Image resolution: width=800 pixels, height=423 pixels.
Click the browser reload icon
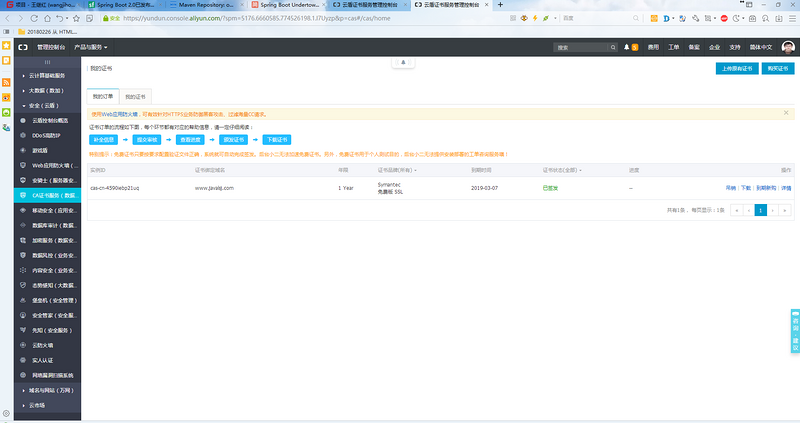click(x=34, y=18)
